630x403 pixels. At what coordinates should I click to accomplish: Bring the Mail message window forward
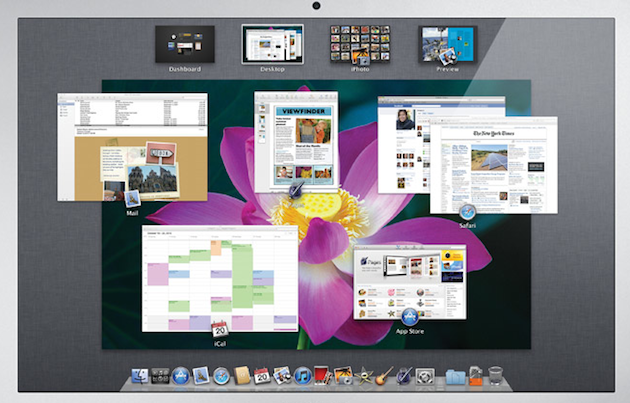(x=132, y=147)
